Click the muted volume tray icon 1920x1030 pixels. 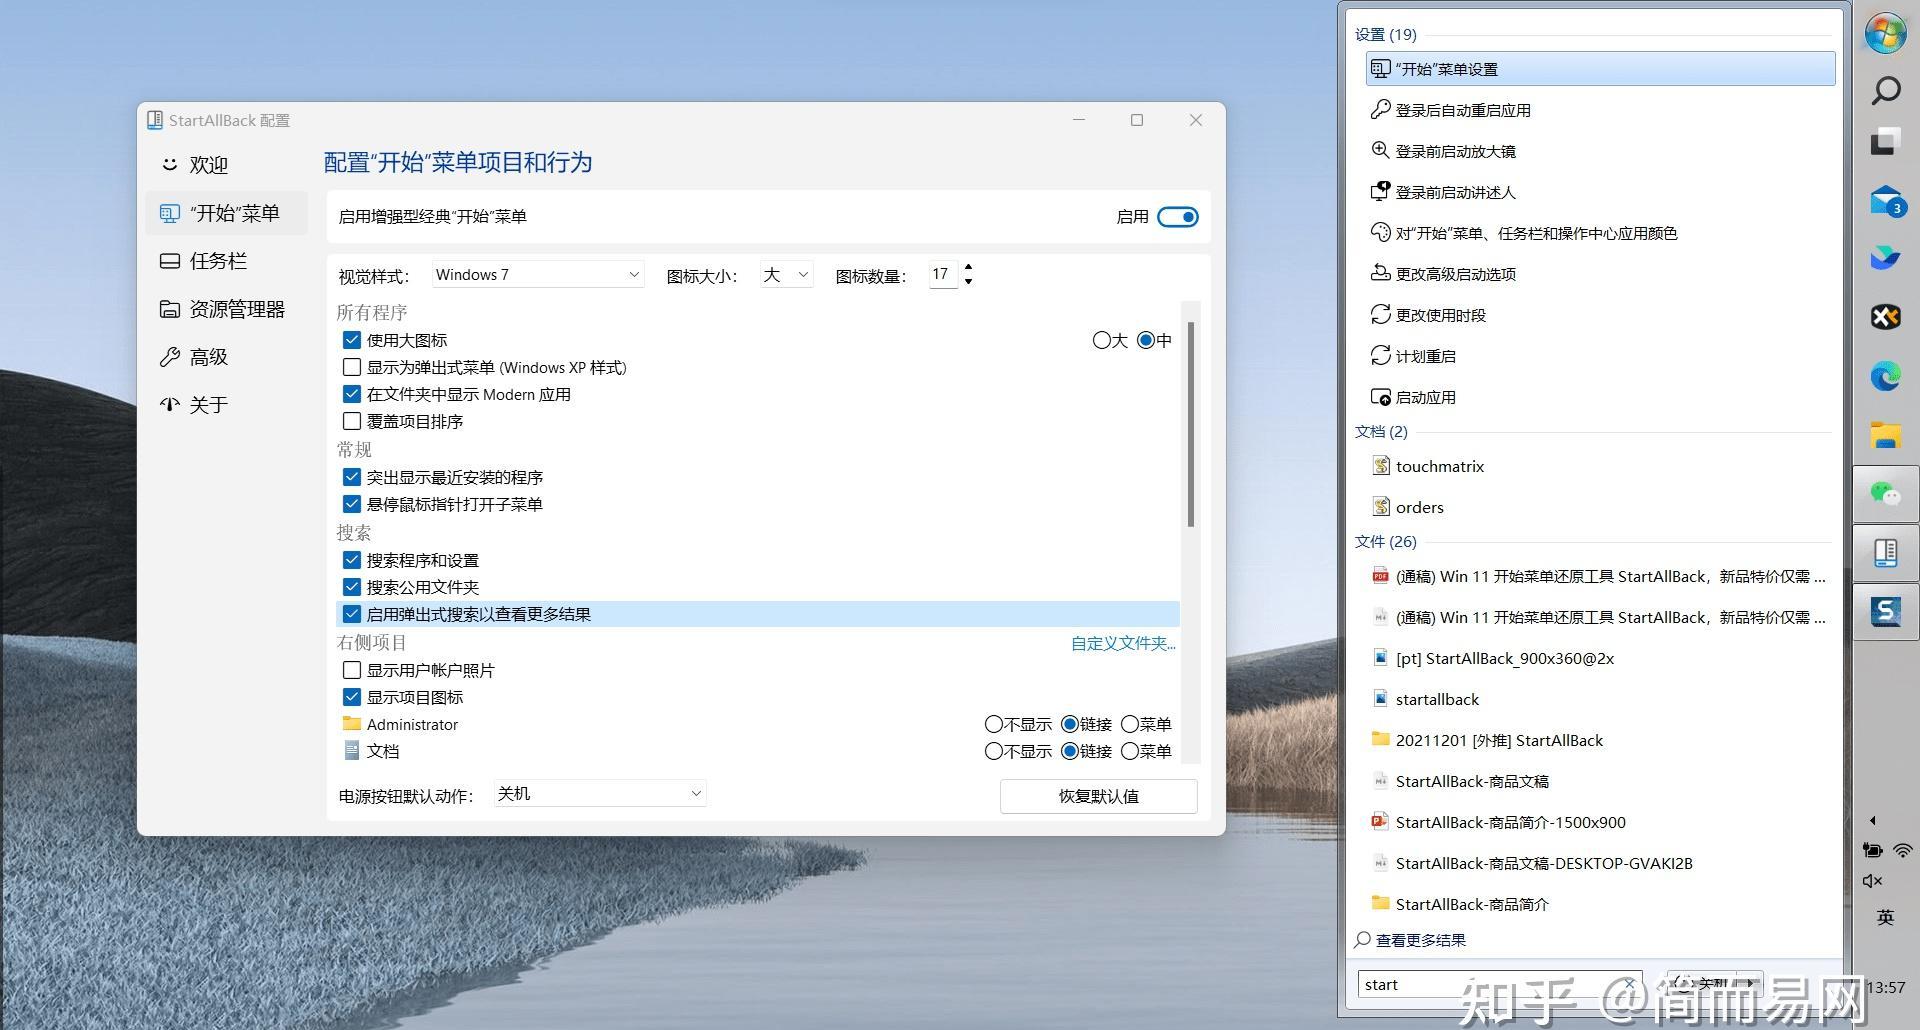pyautogui.click(x=1872, y=881)
